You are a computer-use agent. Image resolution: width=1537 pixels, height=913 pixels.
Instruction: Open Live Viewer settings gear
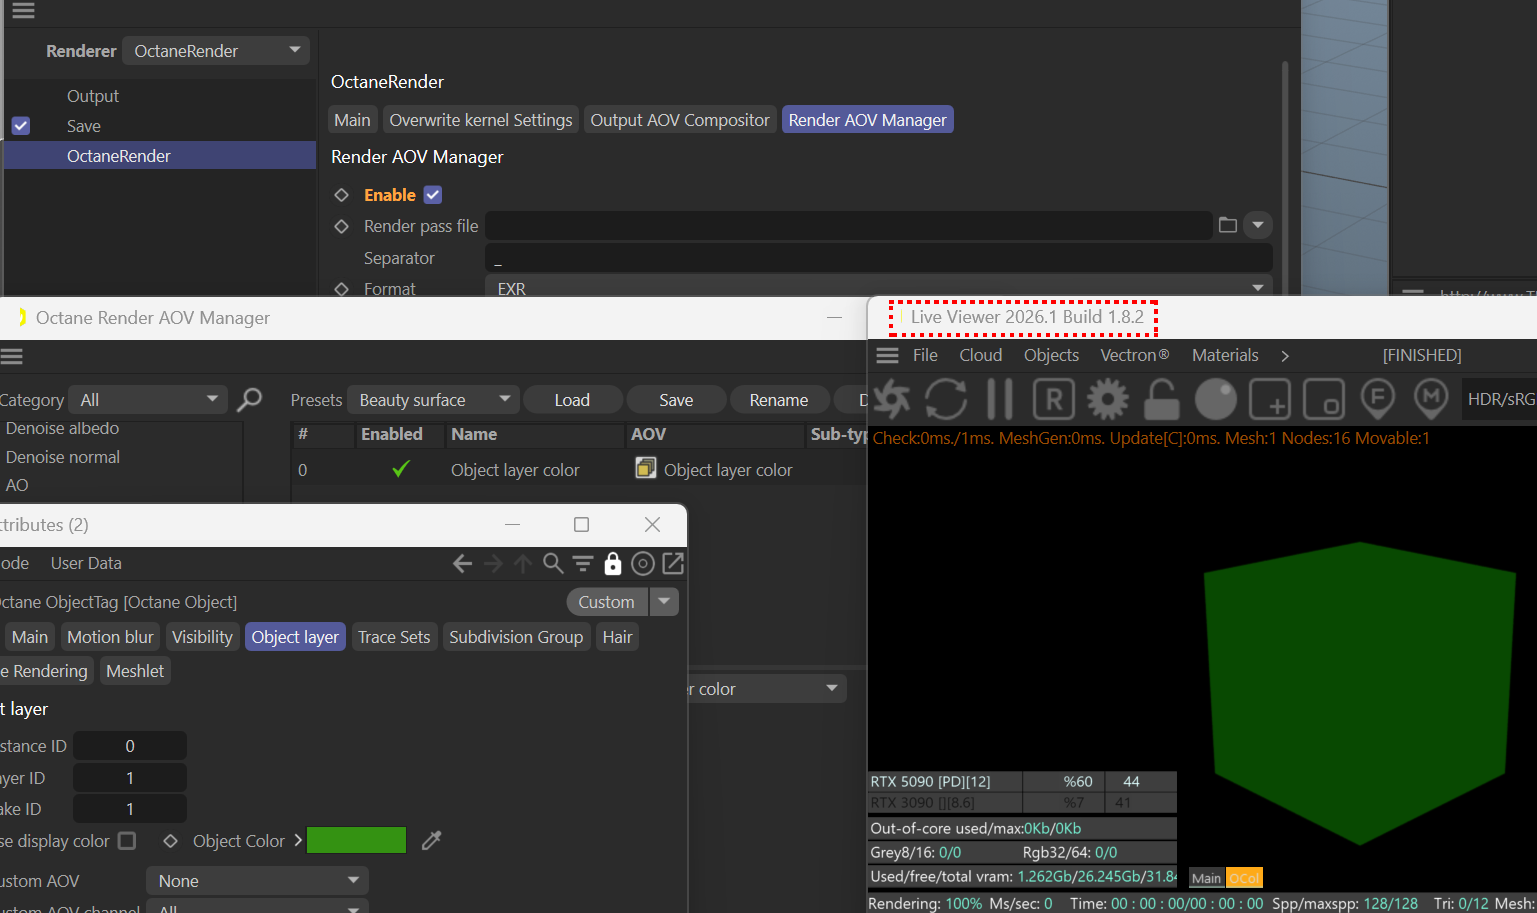click(1107, 400)
